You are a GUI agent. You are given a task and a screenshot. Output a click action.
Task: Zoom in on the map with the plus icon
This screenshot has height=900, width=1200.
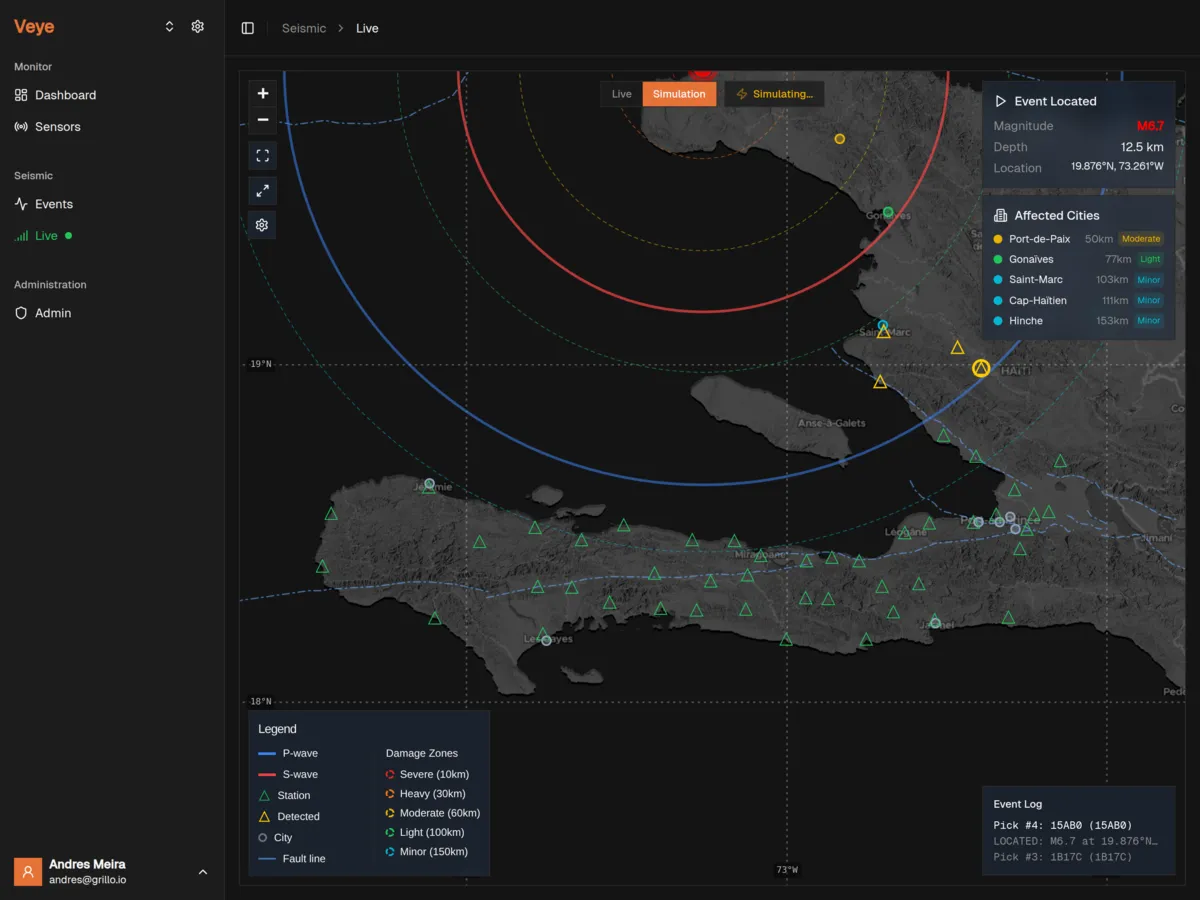click(x=262, y=93)
